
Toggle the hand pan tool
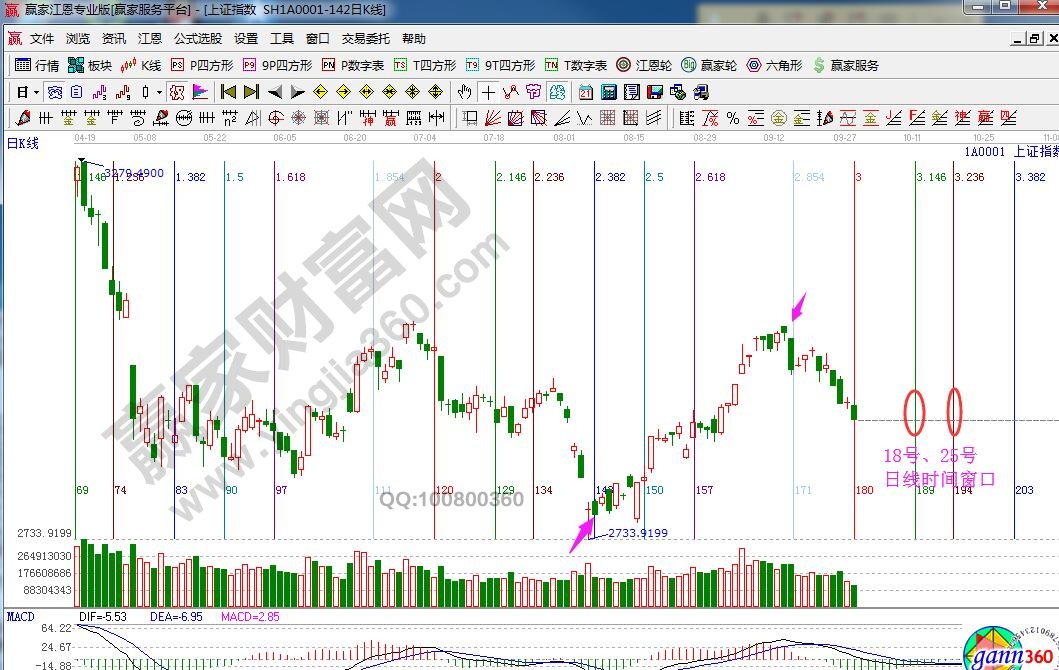(465, 92)
